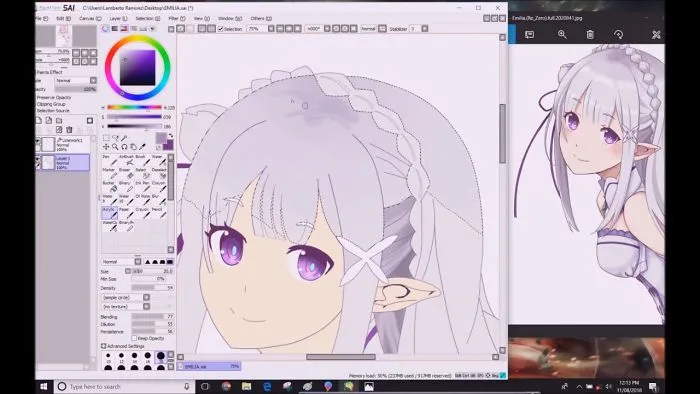Activate the Rotate view tool
This screenshot has height=394, width=700.
click(124, 147)
